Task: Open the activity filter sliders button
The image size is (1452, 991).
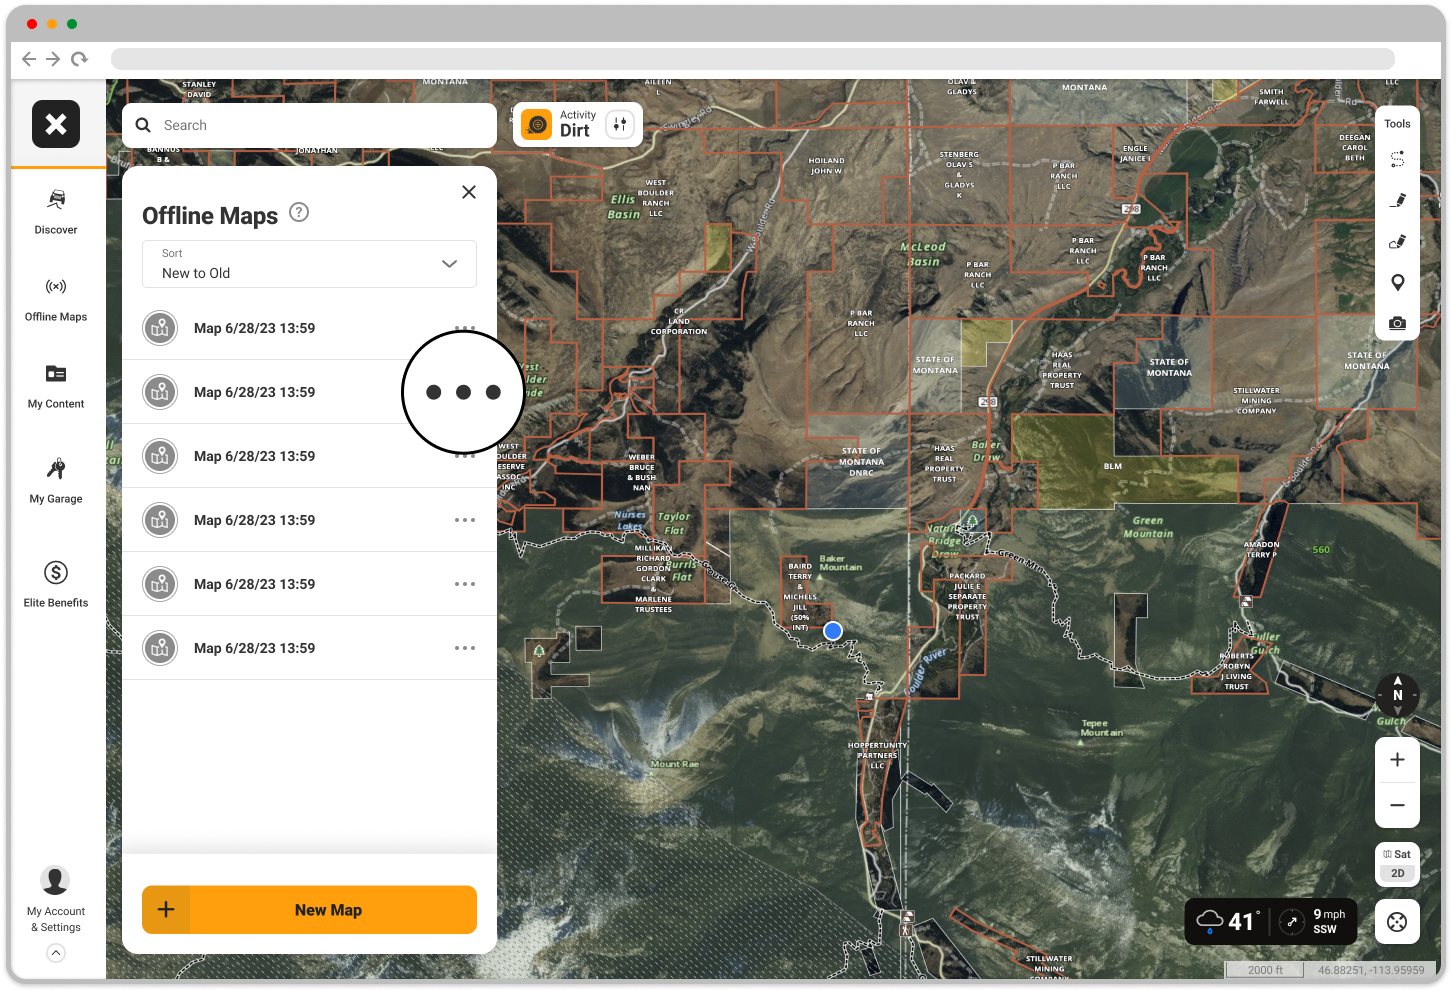Action: click(x=620, y=125)
